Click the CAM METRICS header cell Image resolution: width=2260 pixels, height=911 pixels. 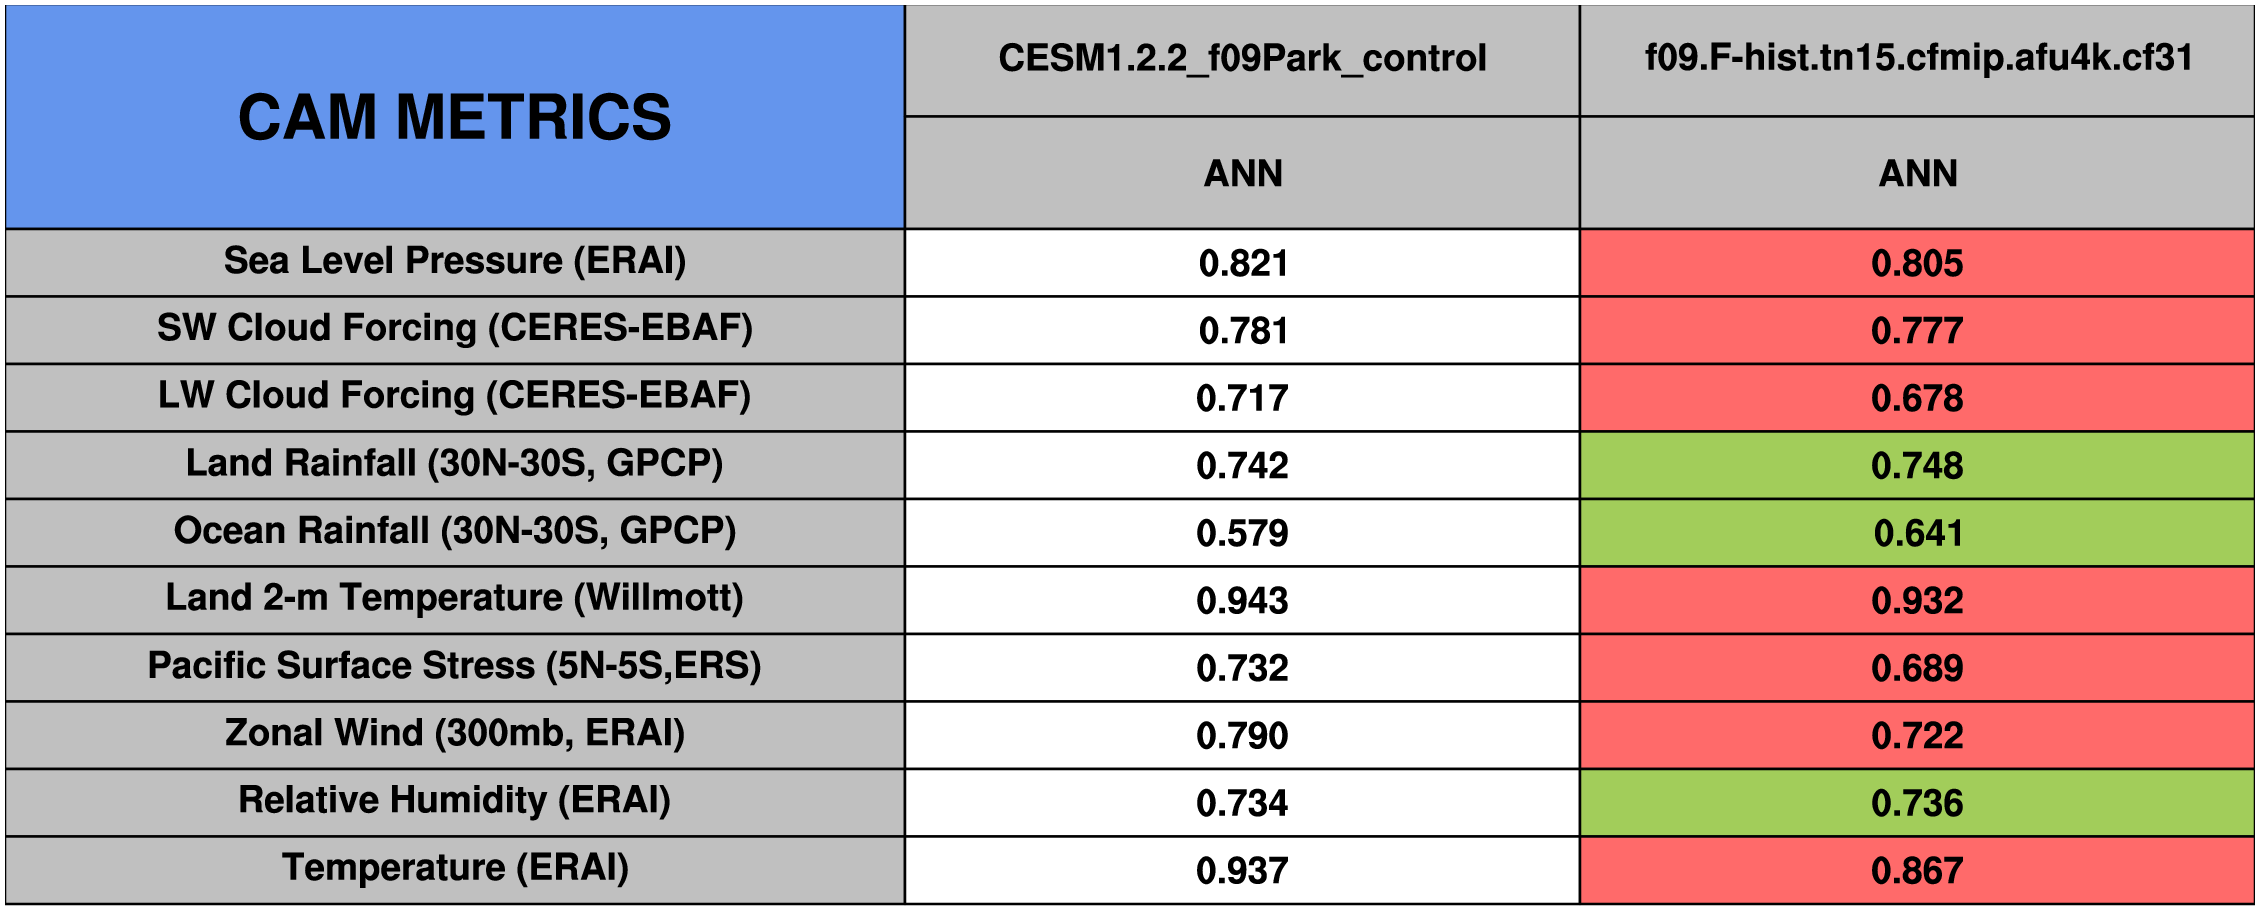pos(455,117)
